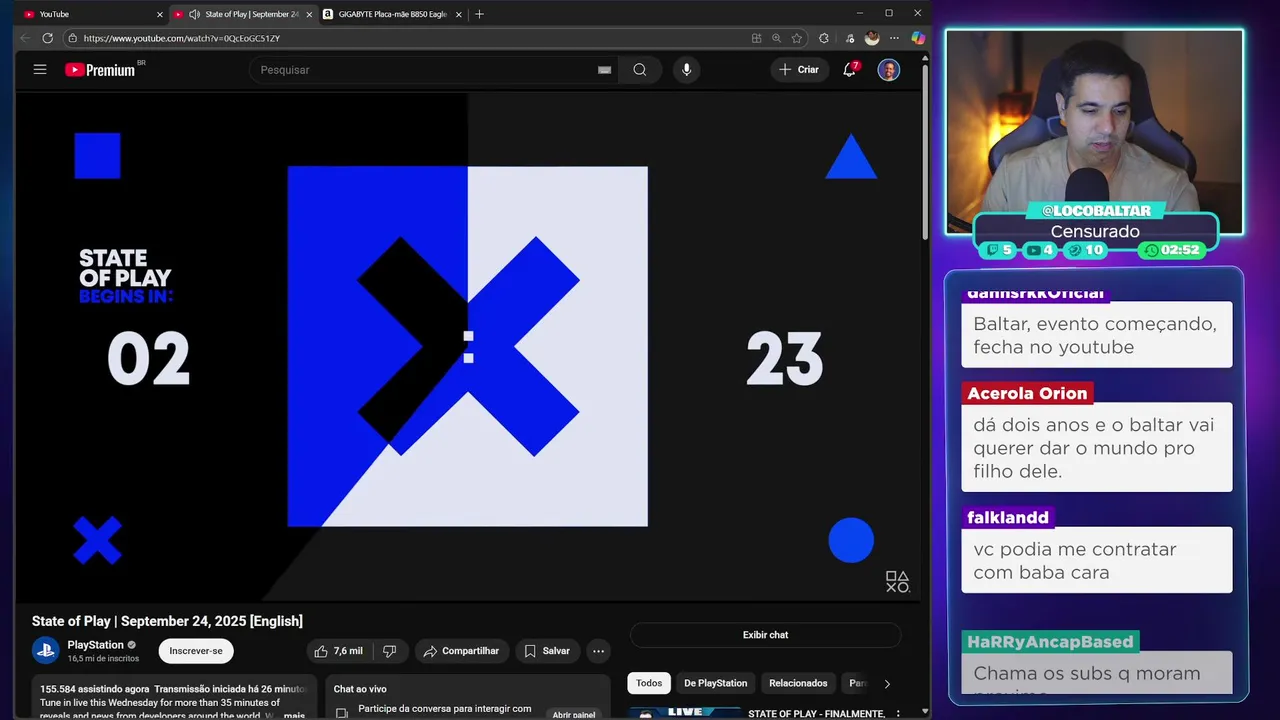Screen dimensions: 1280x720
Task: Open browser settings and more menu
Action: (896, 38)
